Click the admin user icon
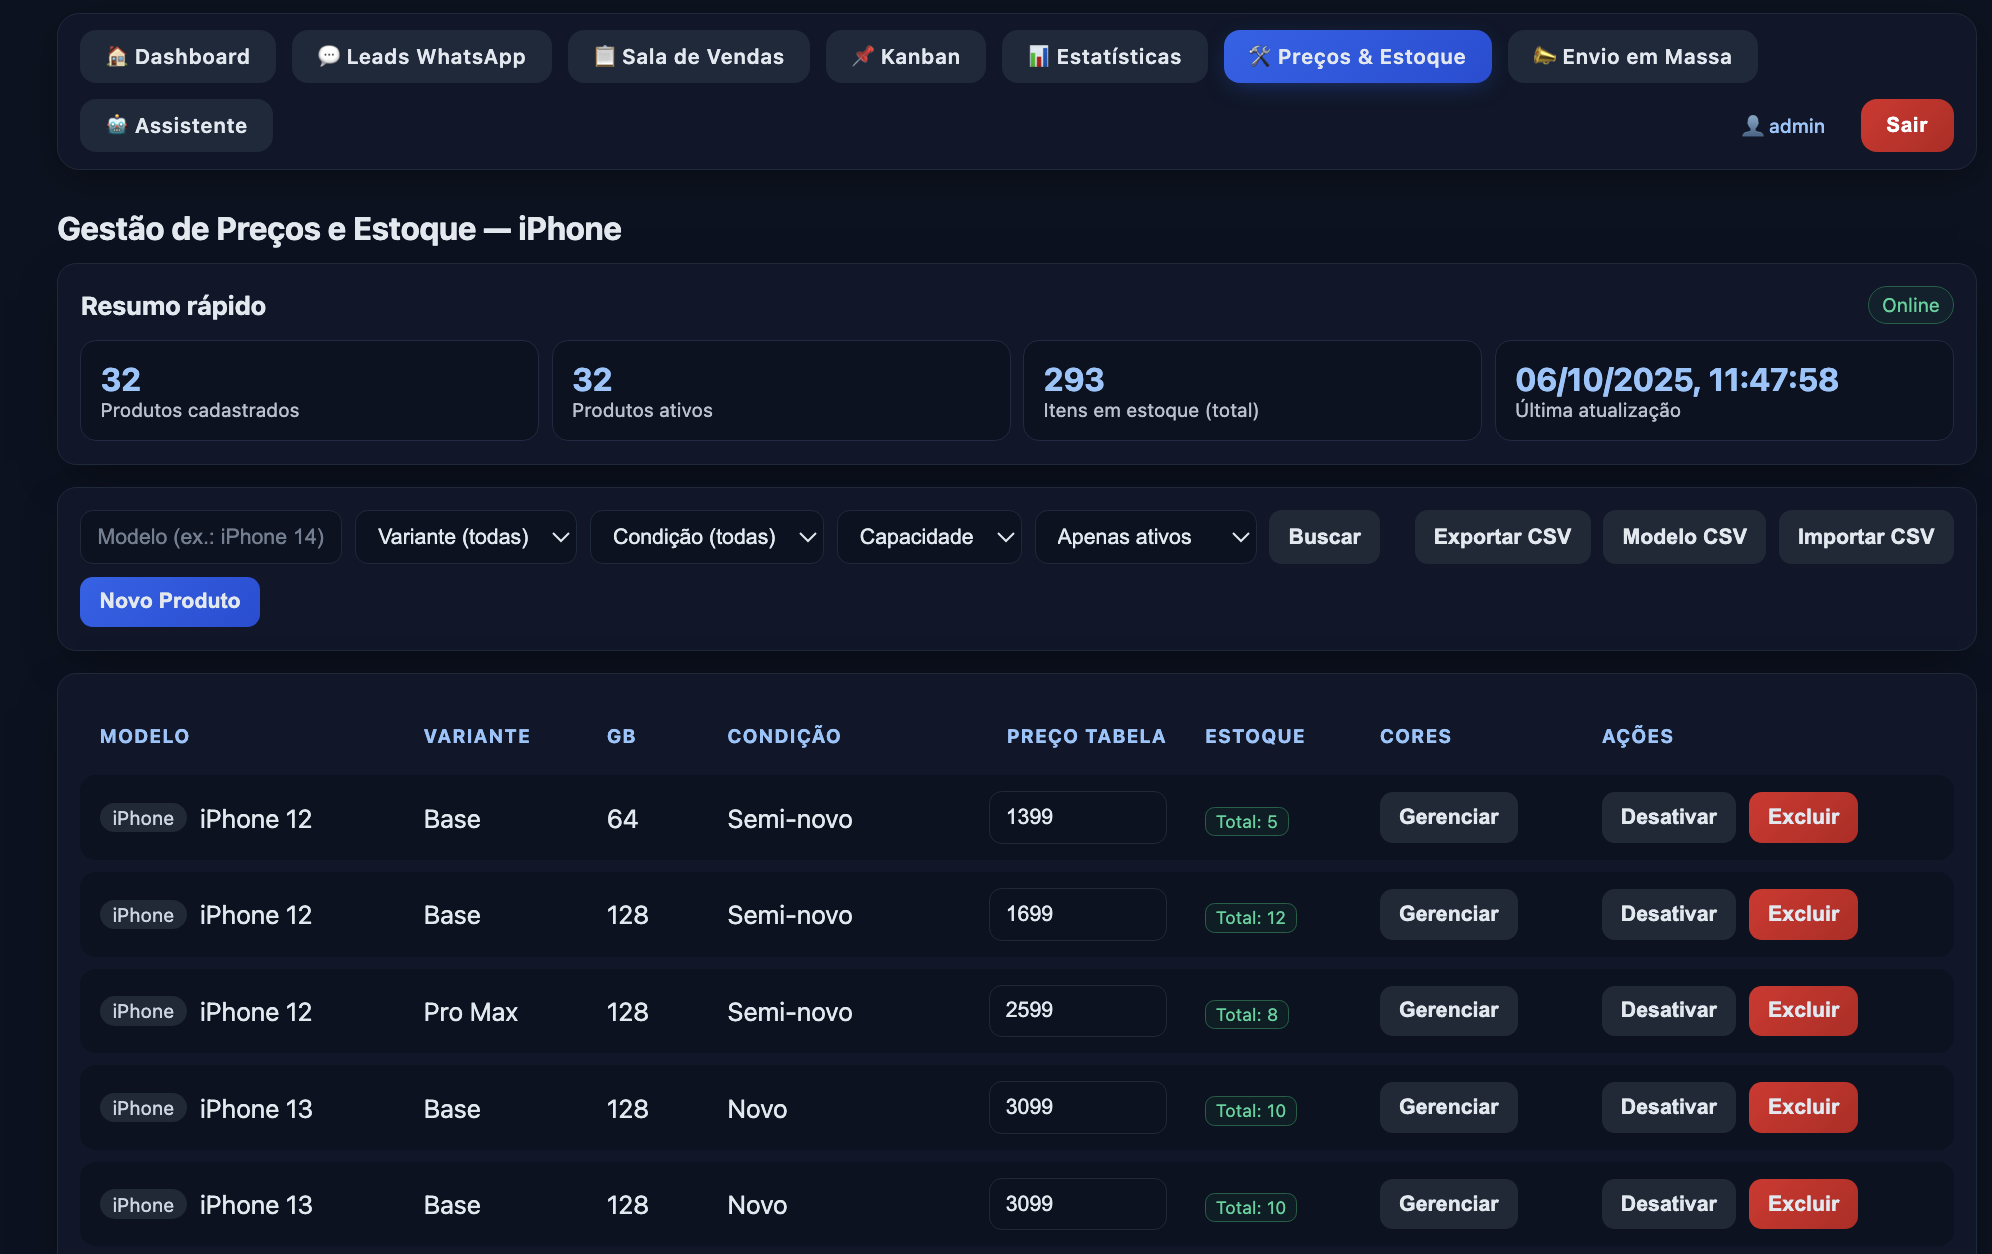Viewport: 1992px width, 1254px height. 1752,126
